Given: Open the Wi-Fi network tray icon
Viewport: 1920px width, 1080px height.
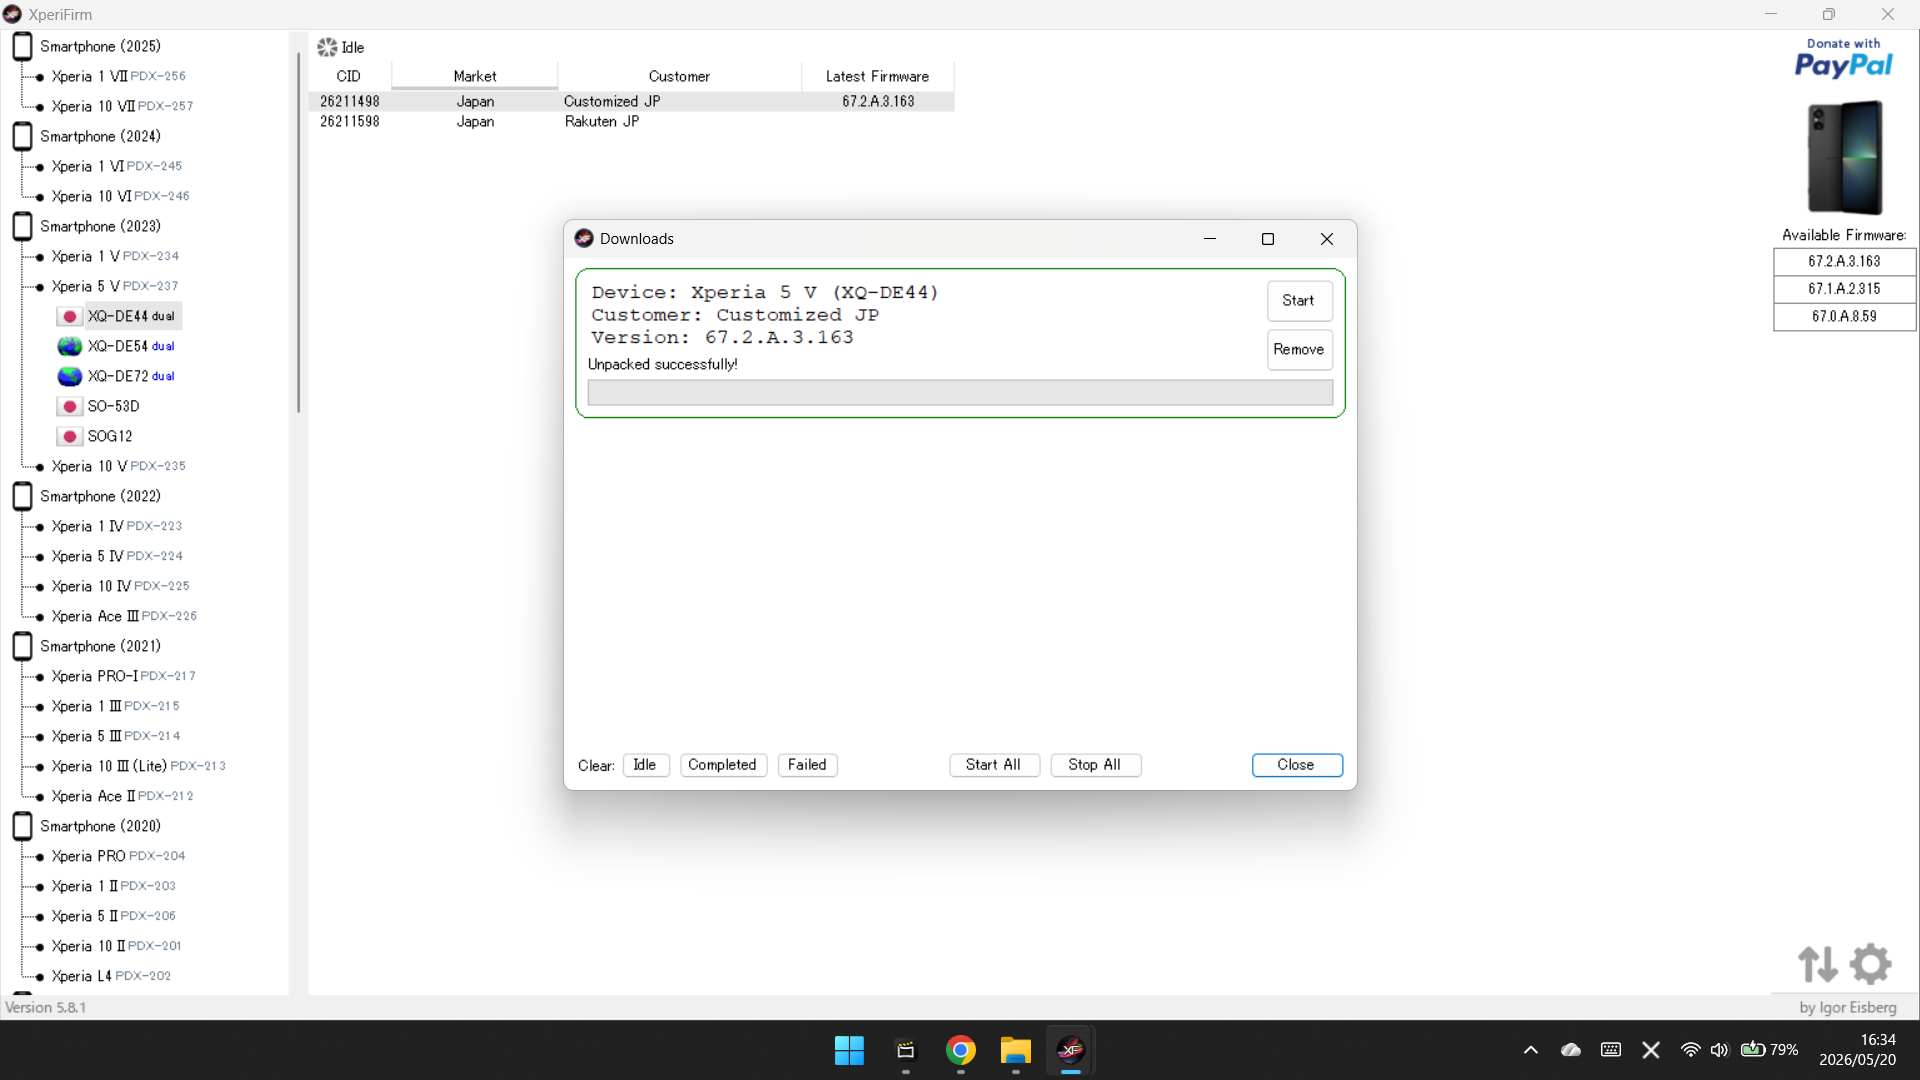Looking at the screenshot, I should pos(1690,1050).
